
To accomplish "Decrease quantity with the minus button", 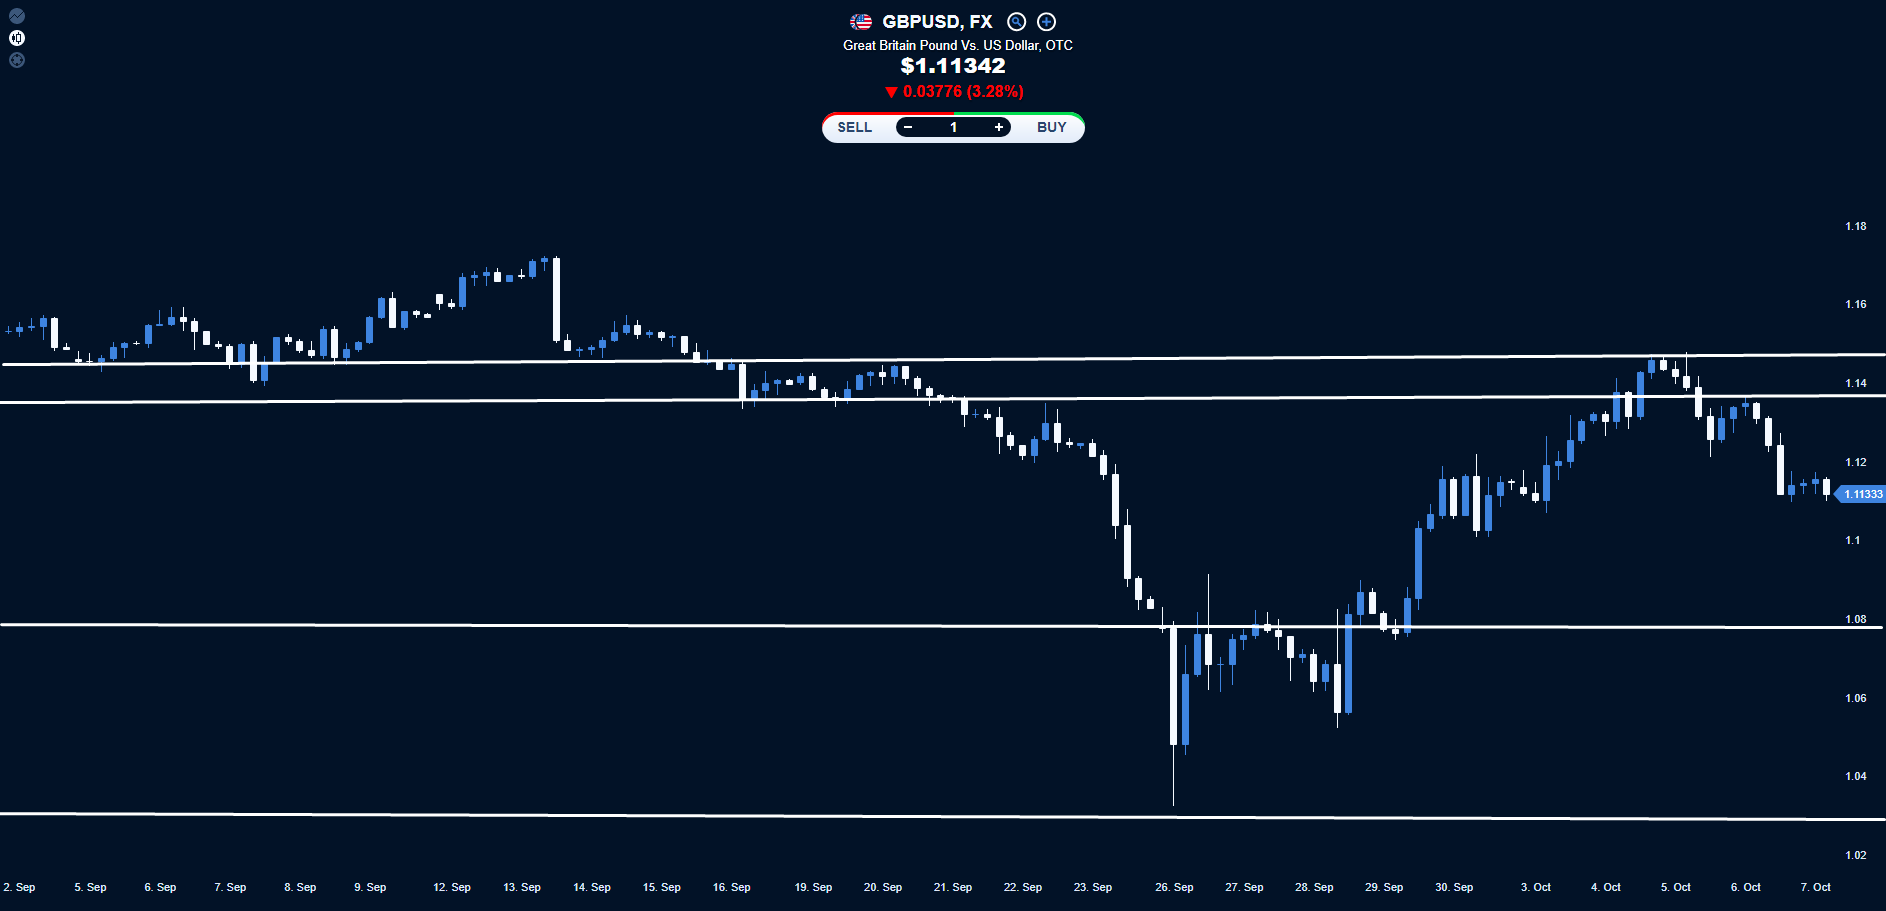I will pyautogui.click(x=908, y=127).
